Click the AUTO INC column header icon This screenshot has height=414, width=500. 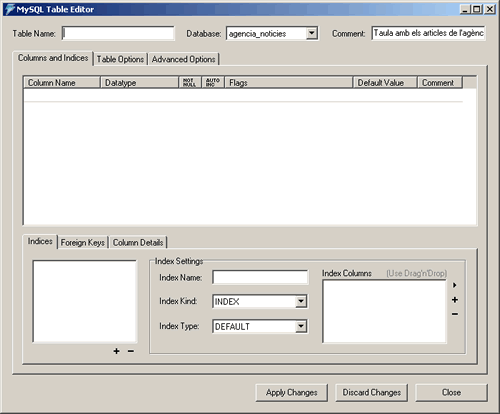coord(213,82)
